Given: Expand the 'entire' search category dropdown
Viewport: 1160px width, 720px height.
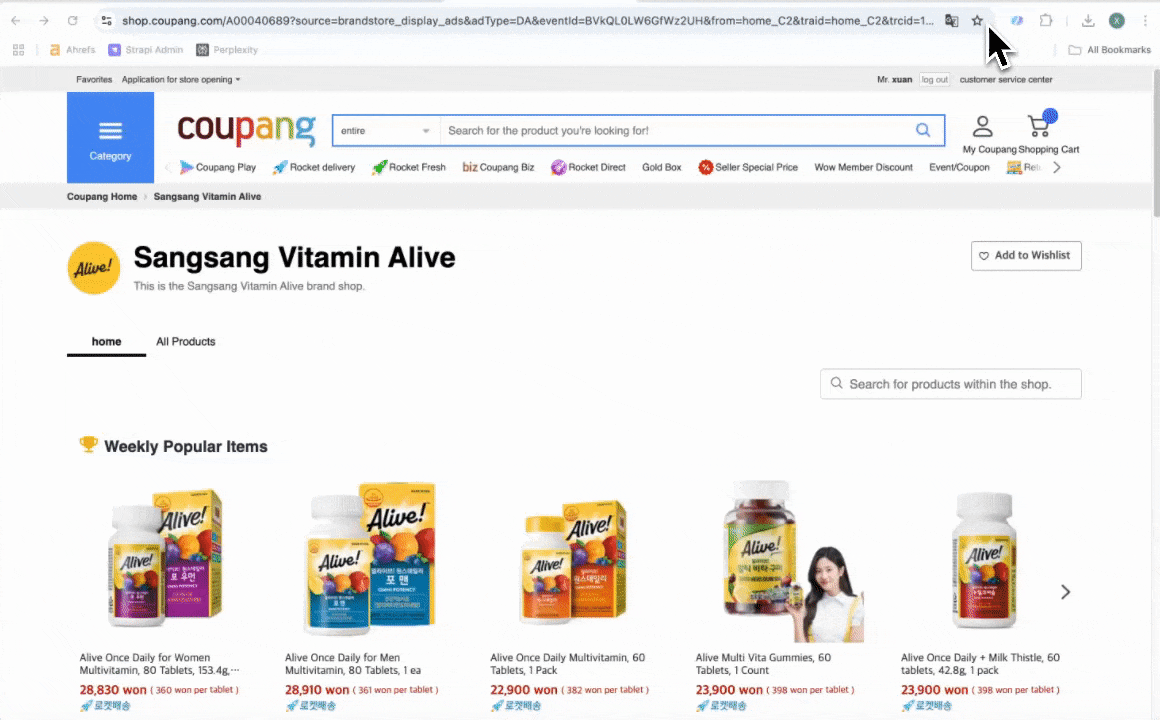Looking at the screenshot, I should (385, 130).
